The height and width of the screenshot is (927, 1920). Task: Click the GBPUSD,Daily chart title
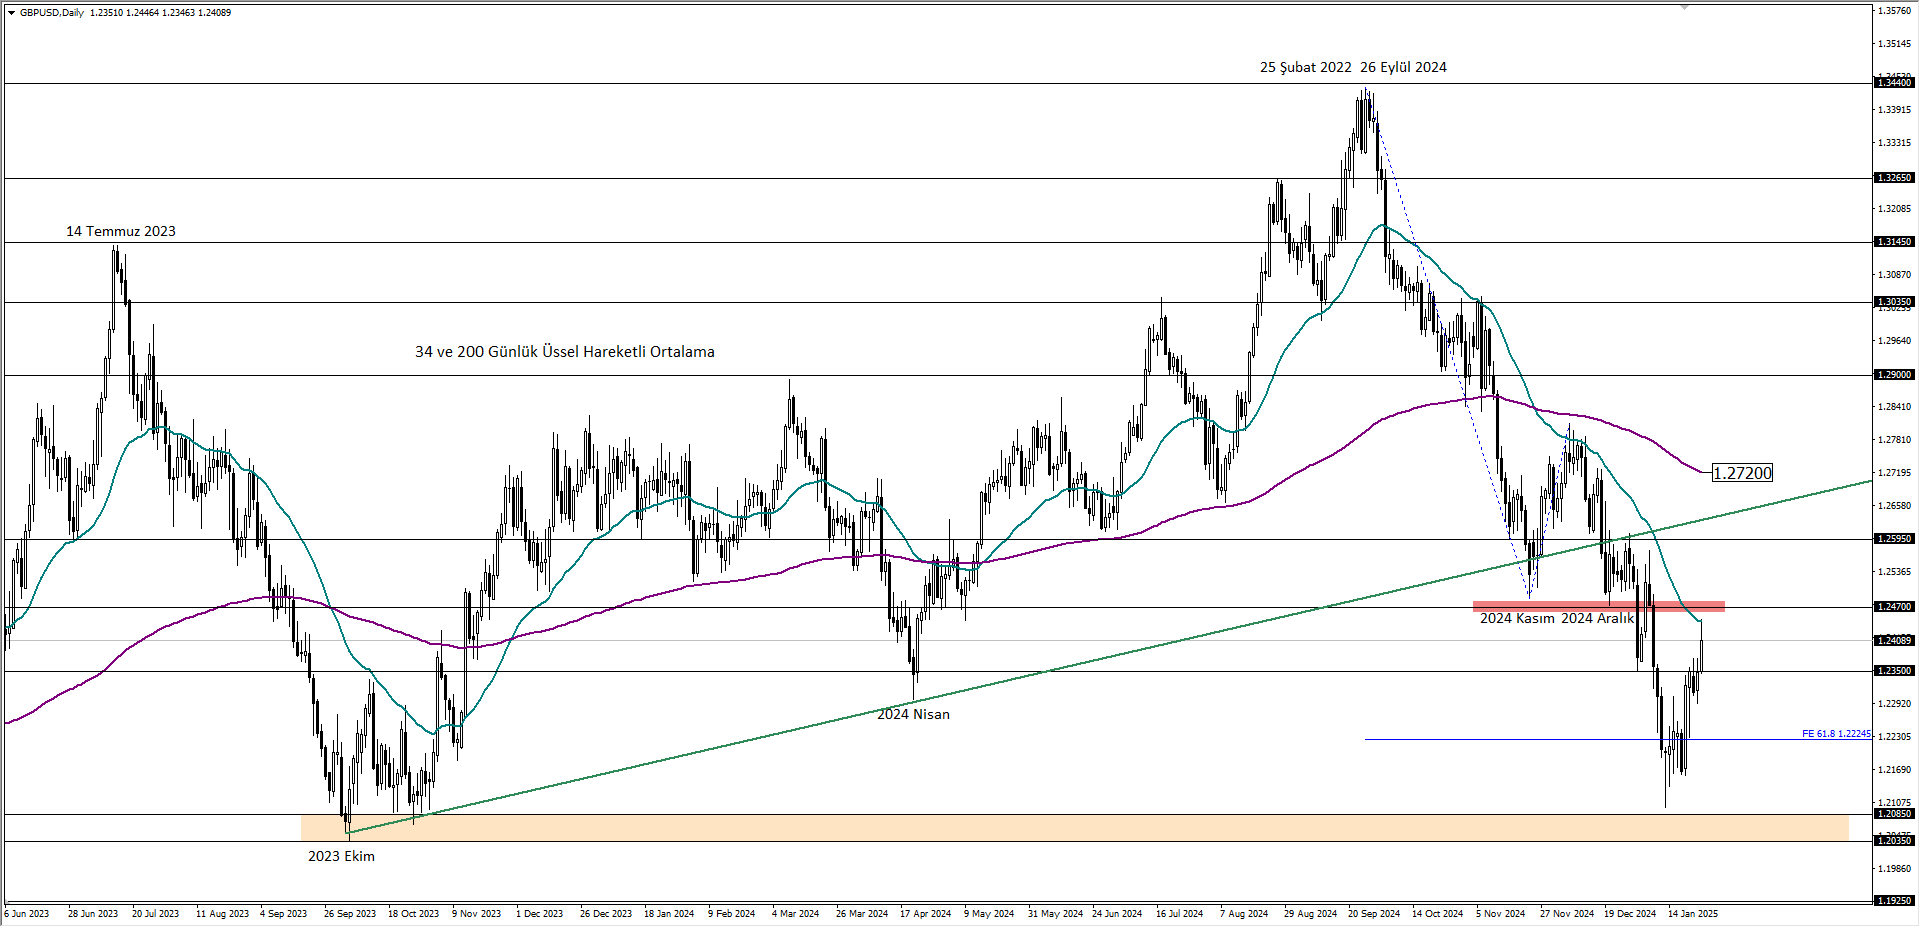[x=52, y=13]
